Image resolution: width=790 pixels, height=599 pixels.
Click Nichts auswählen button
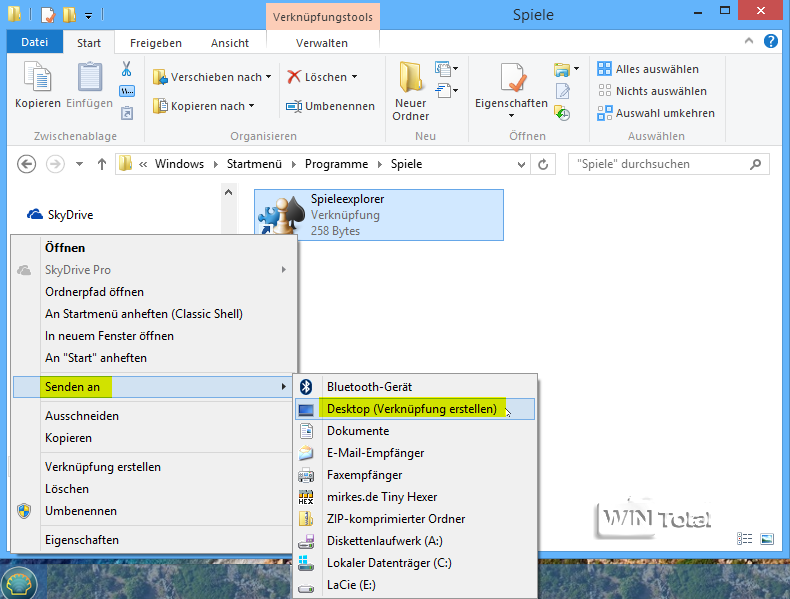(652, 91)
